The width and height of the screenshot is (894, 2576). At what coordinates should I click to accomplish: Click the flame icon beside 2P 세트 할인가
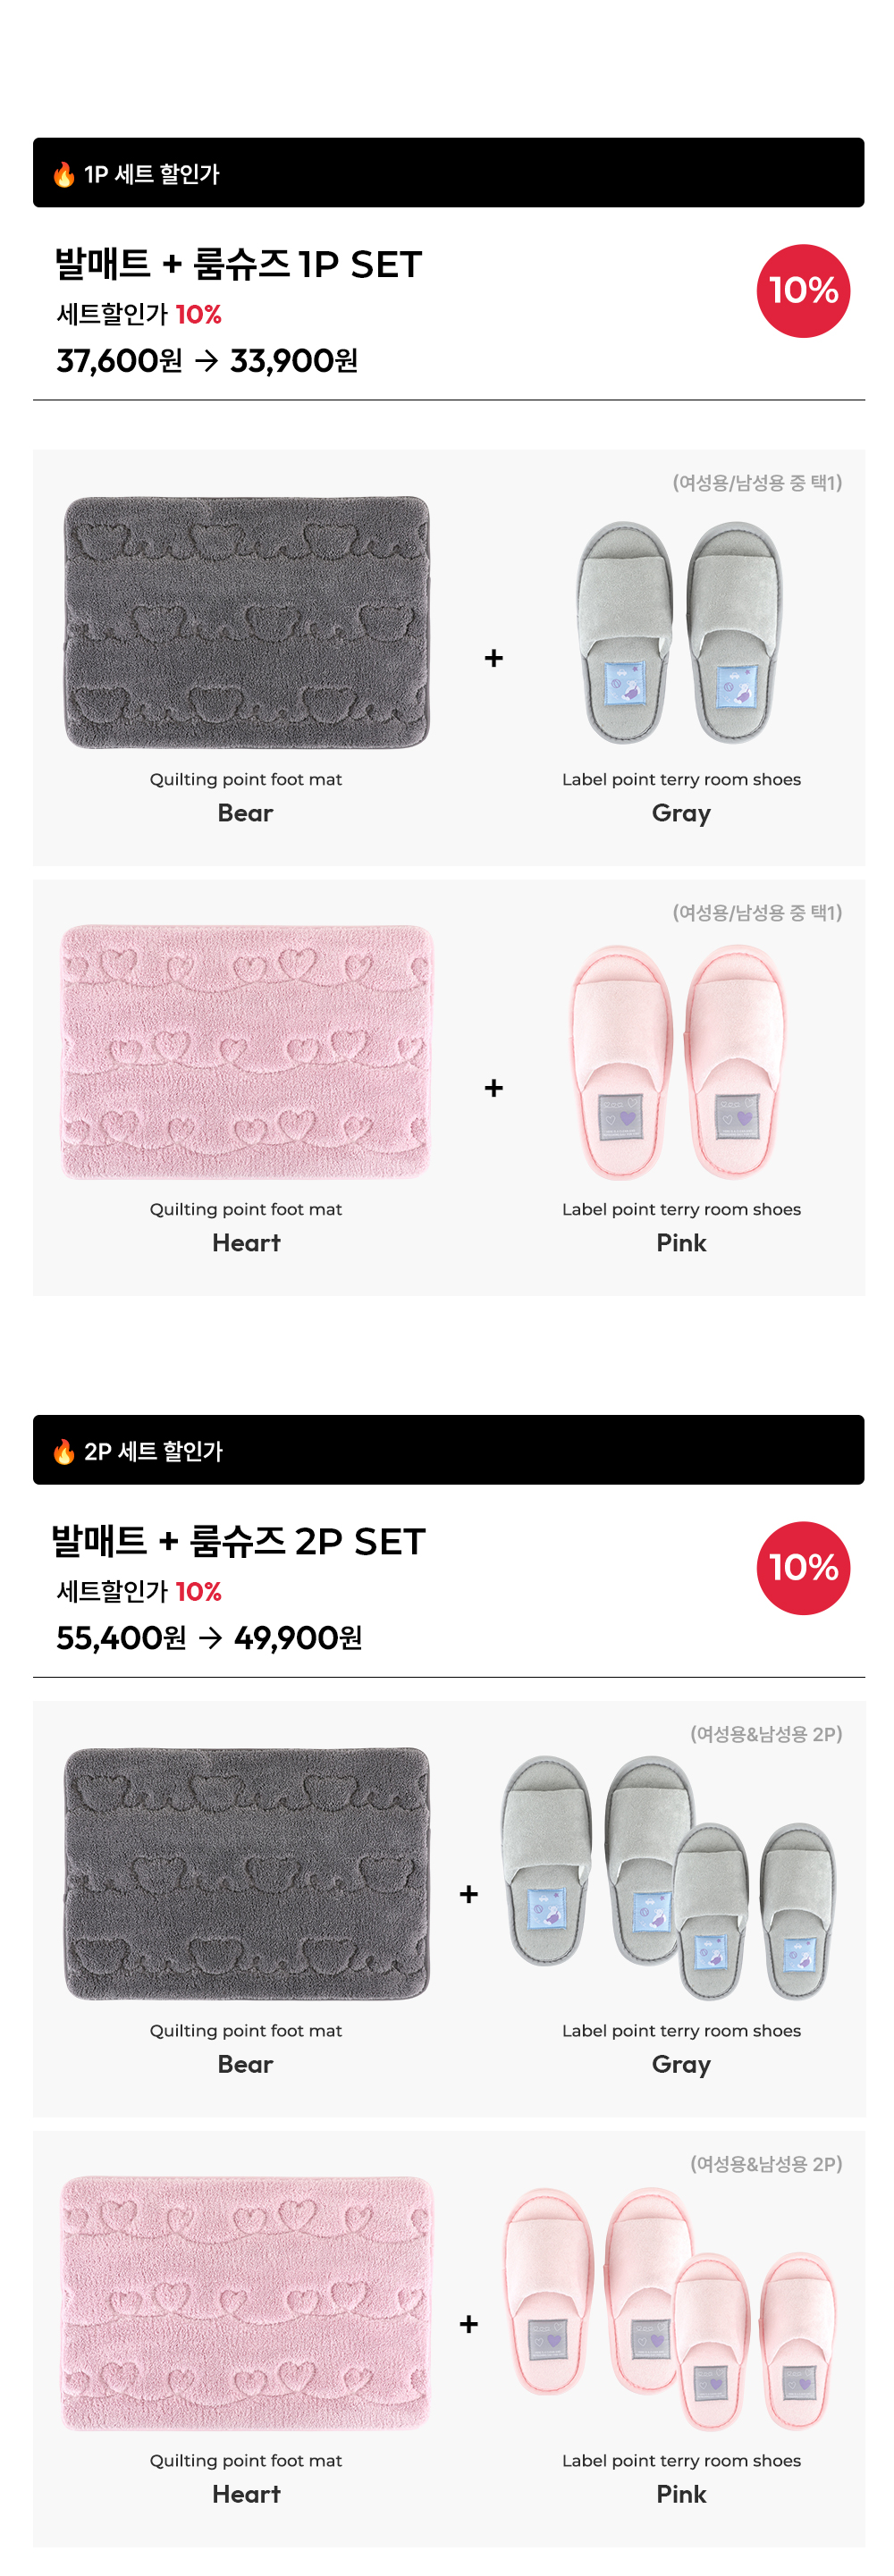(64, 1451)
